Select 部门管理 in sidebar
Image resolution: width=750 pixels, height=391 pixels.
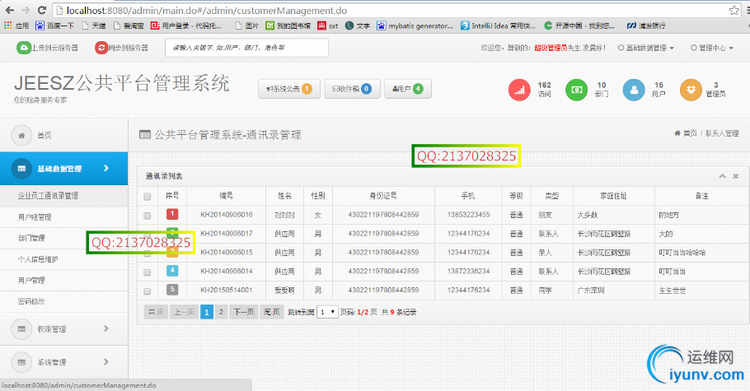point(32,238)
